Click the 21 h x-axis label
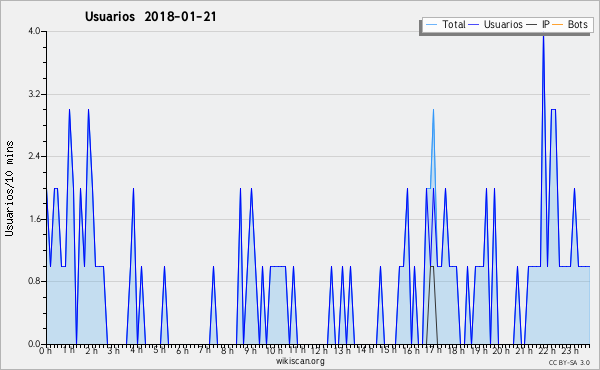The height and width of the screenshot is (370, 600). click(x=524, y=350)
